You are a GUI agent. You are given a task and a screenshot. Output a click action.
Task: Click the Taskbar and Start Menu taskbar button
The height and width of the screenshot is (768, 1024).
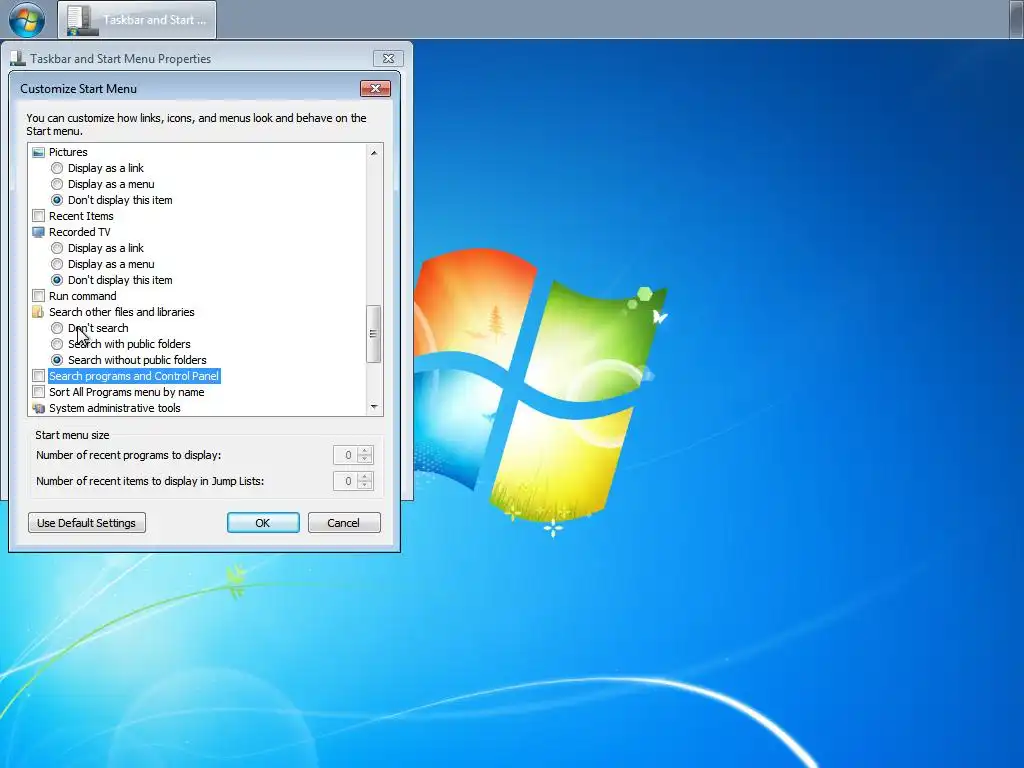137,20
